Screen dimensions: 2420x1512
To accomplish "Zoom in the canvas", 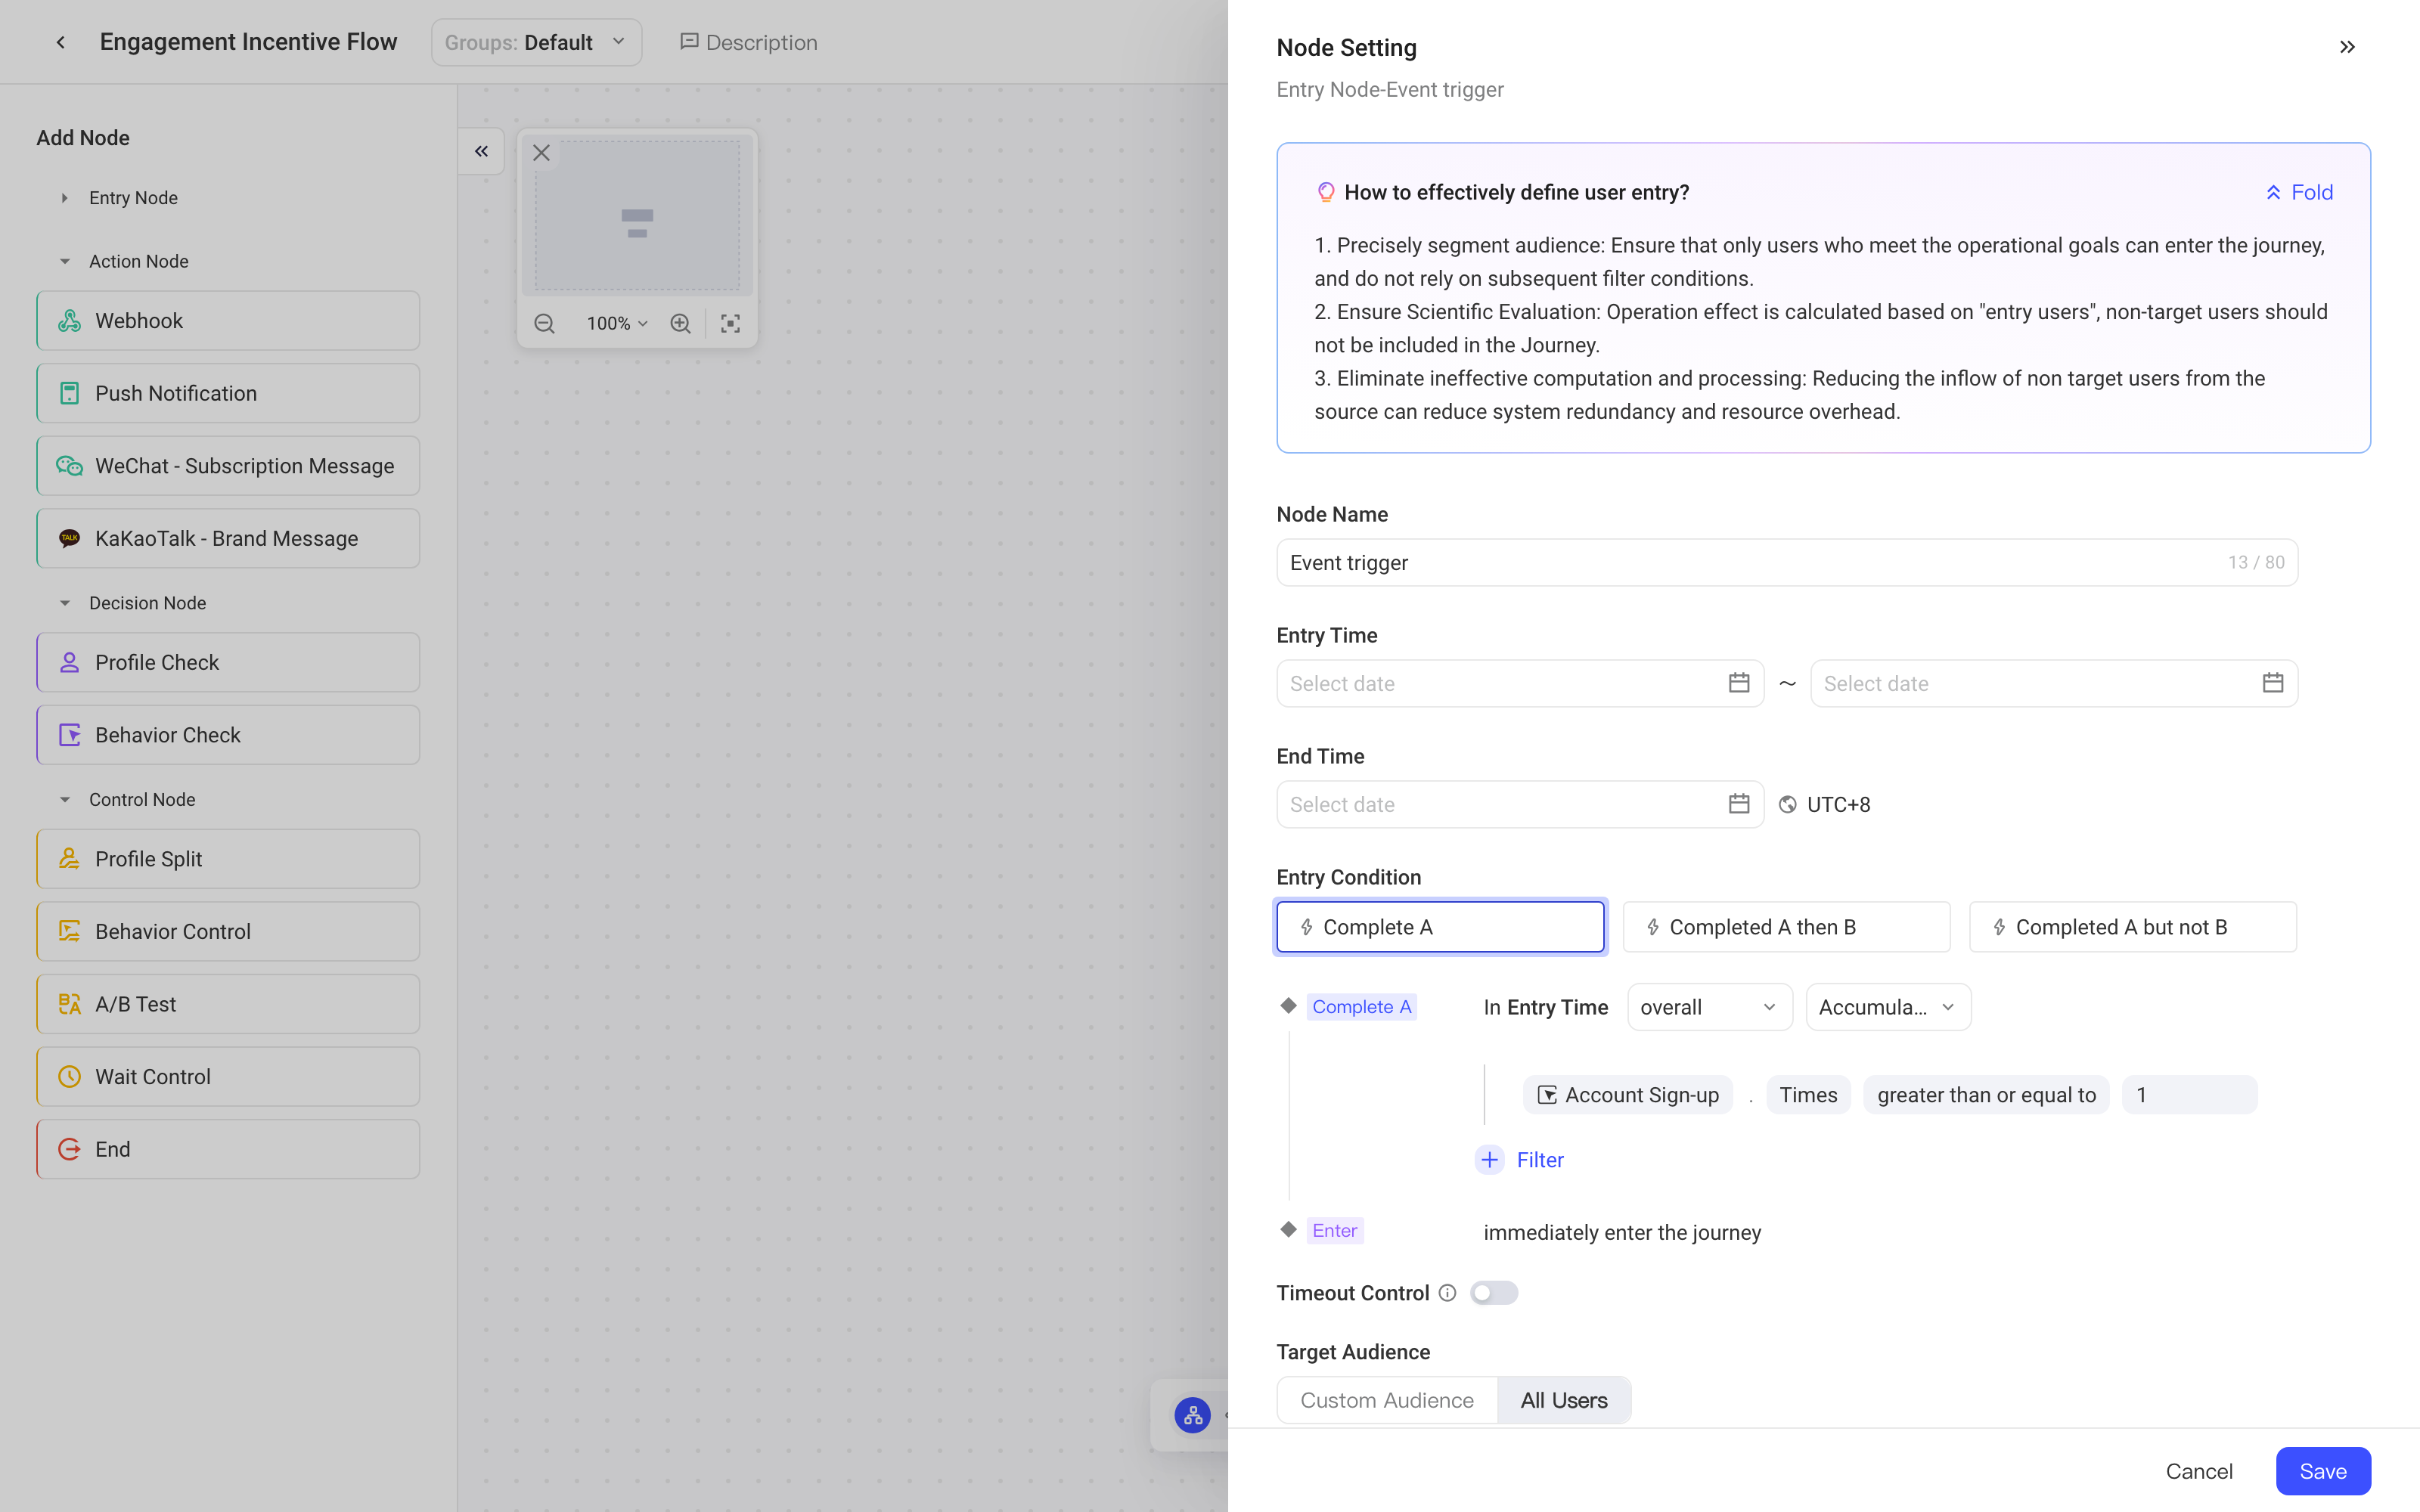I will (680, 323).
